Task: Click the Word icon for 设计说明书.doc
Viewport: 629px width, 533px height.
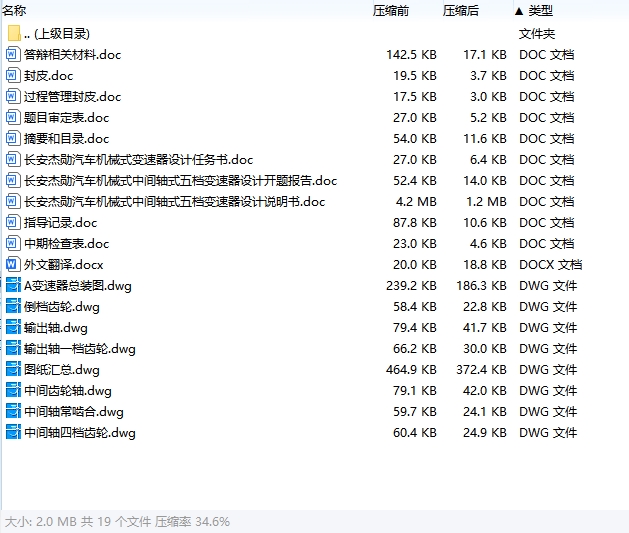Action: coord(13,201)
